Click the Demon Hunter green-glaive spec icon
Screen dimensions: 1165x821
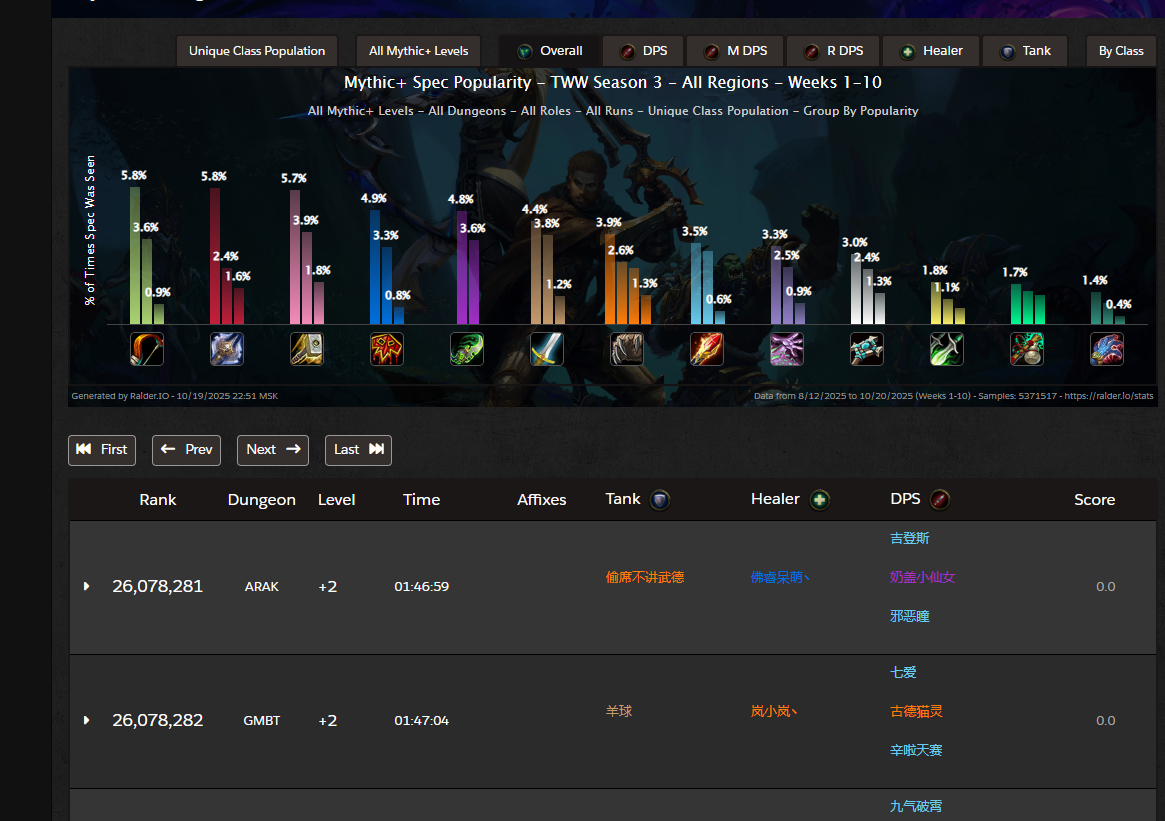point(467,349)
